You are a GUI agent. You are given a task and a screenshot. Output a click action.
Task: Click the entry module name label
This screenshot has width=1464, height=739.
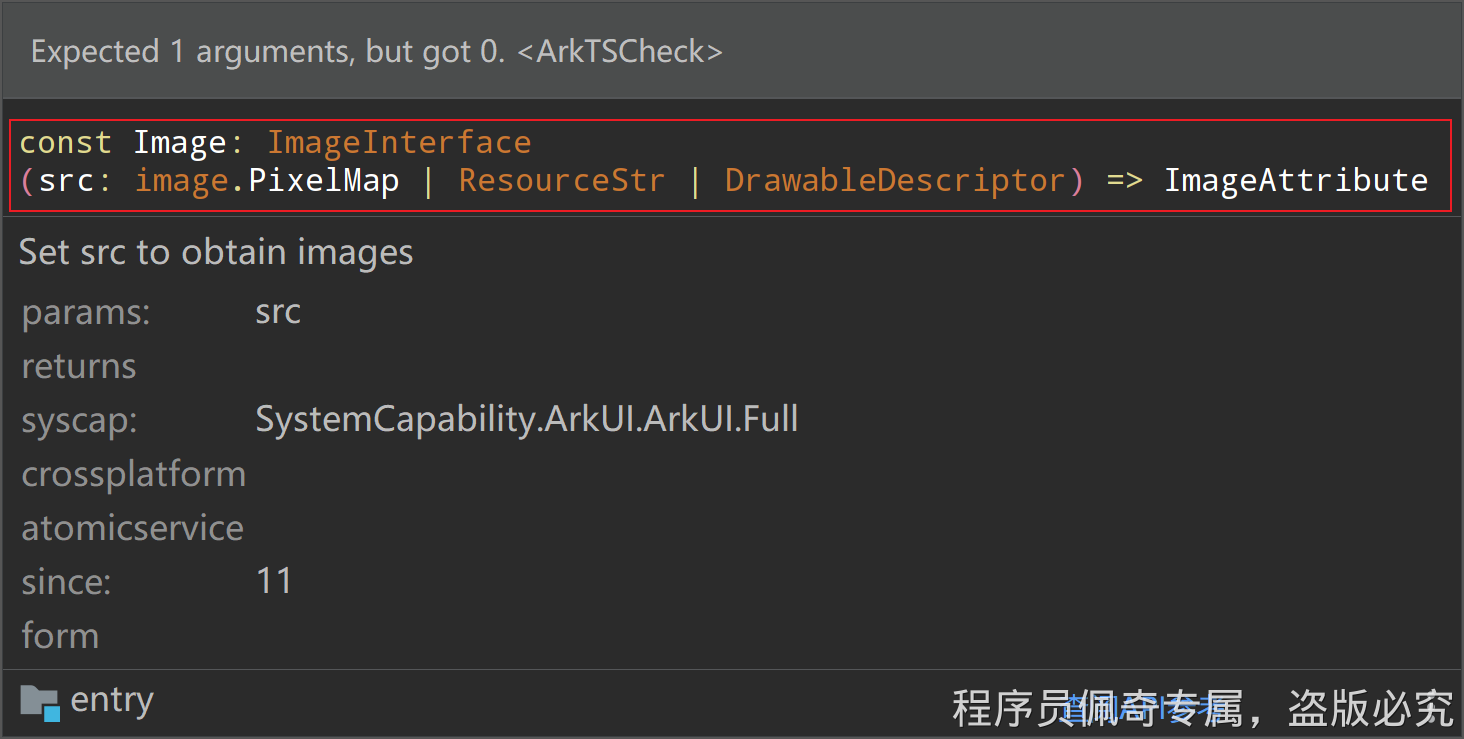[x=112, y=701]
